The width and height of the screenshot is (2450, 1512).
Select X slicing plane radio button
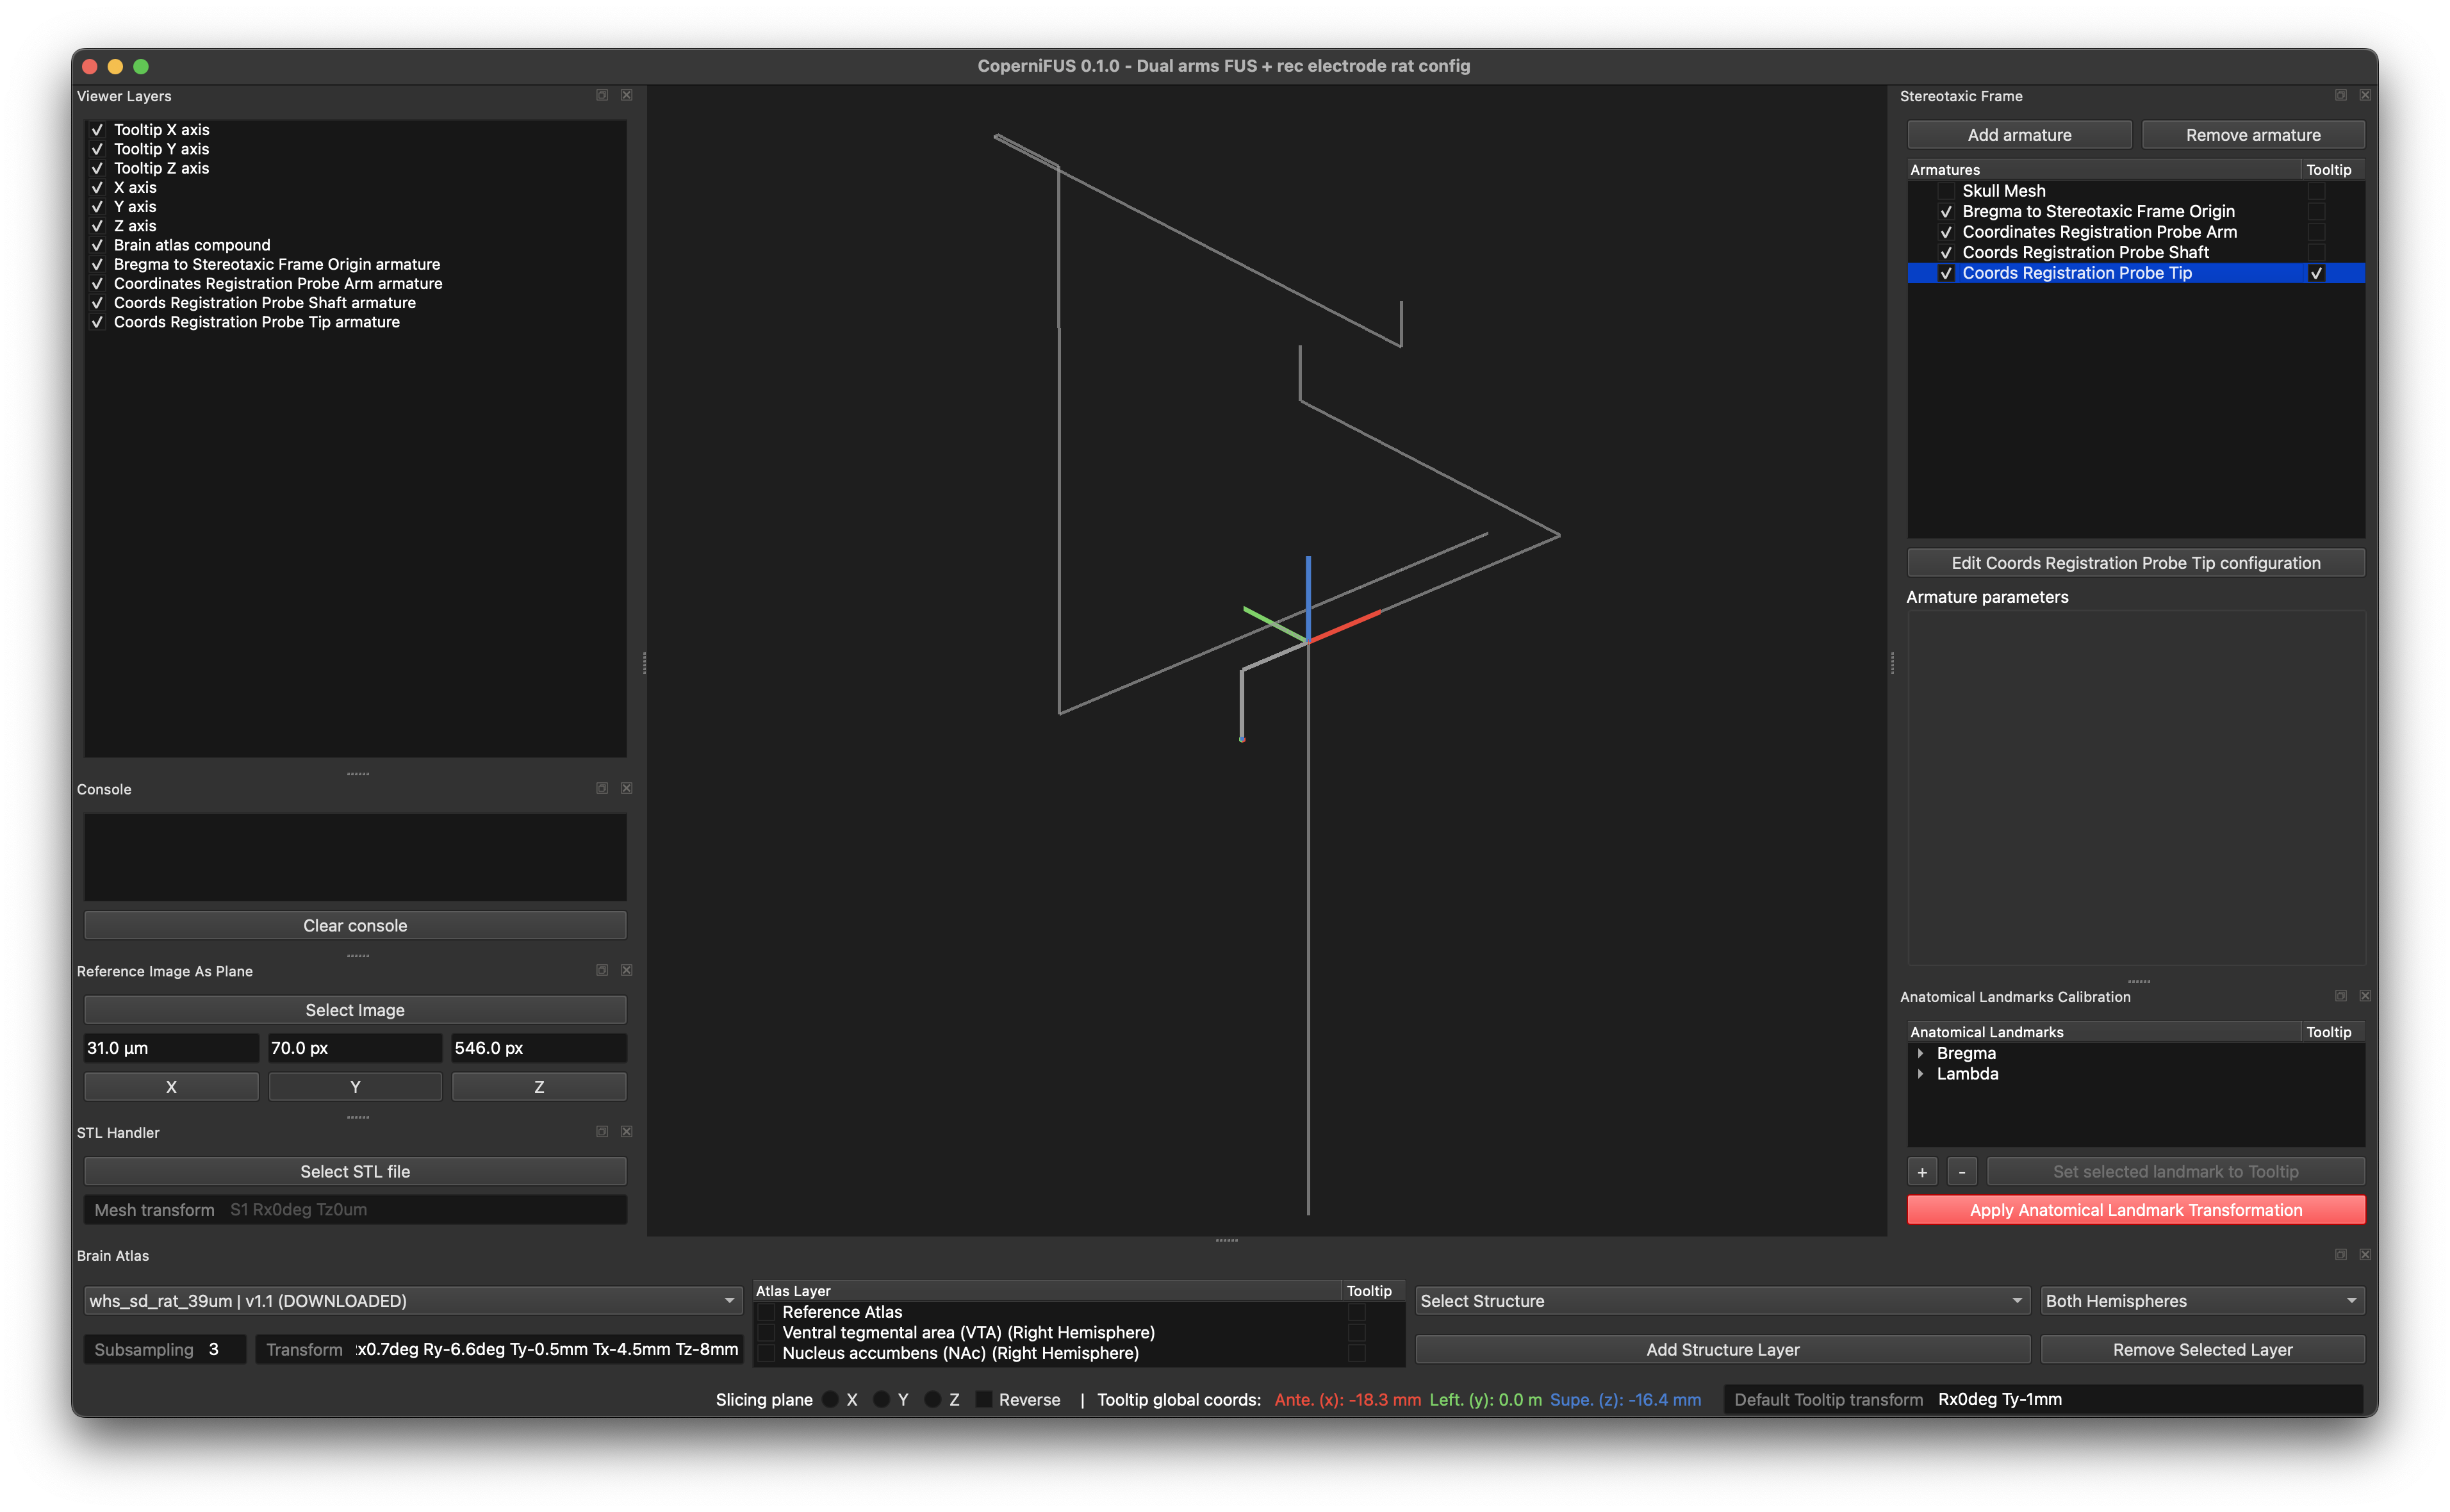pyautogui.click(x=830, y=1399)
